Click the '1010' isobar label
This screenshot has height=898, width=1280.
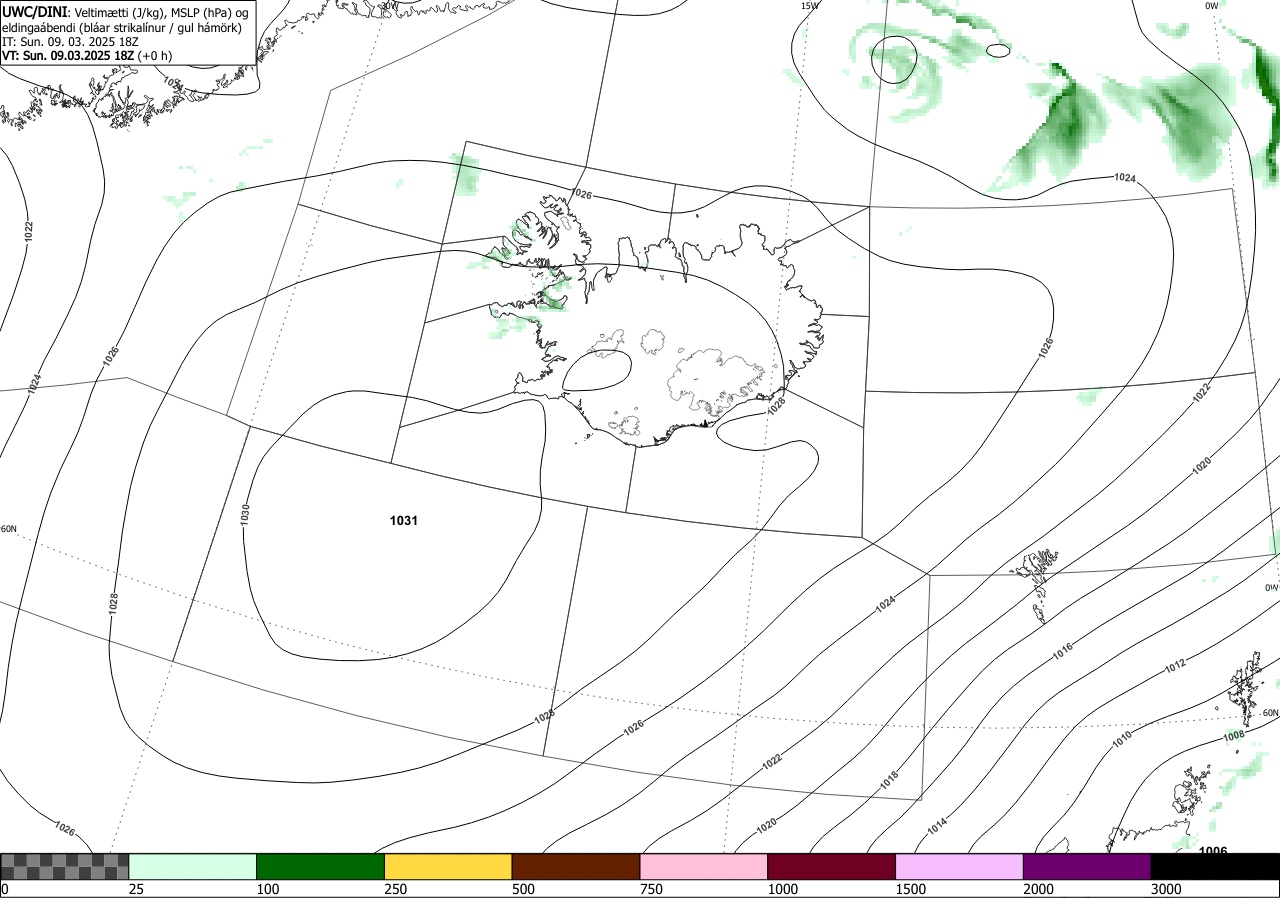click(1122, 741)
